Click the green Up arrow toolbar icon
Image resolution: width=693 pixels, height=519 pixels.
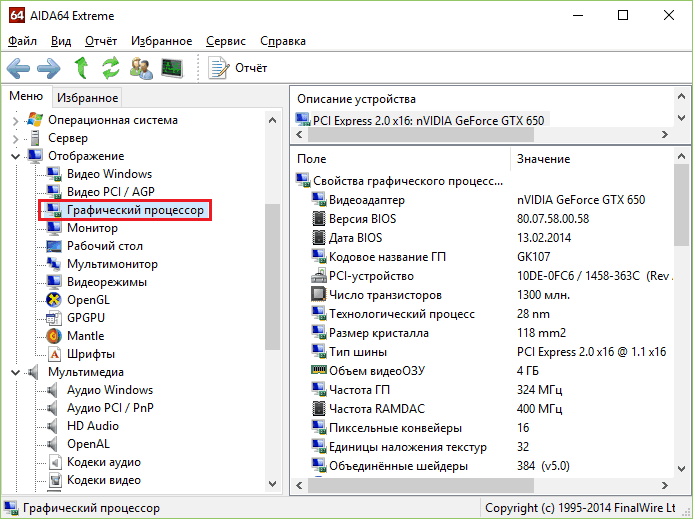pos(81,68)
